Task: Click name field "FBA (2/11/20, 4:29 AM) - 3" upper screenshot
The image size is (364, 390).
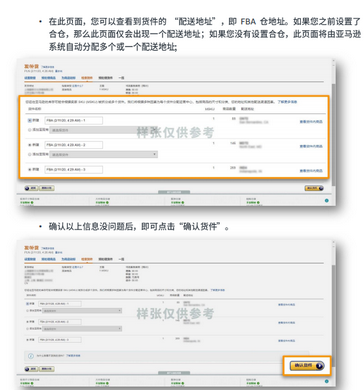Action: [74, 170]
